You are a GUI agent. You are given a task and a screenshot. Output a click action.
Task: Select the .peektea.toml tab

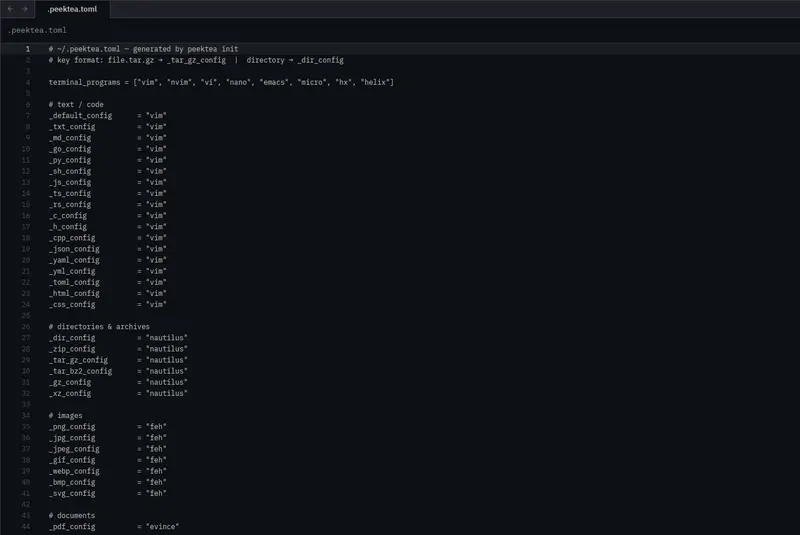click(x=72, y=9)
